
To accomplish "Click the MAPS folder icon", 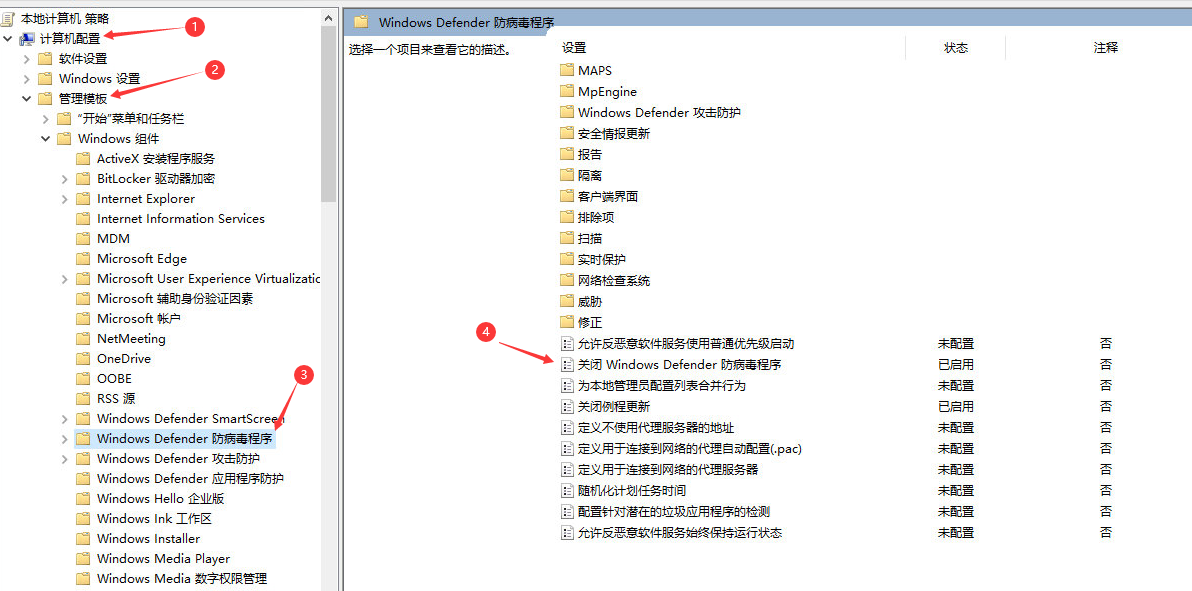I will pyautogui.click(x=567, y=70).
